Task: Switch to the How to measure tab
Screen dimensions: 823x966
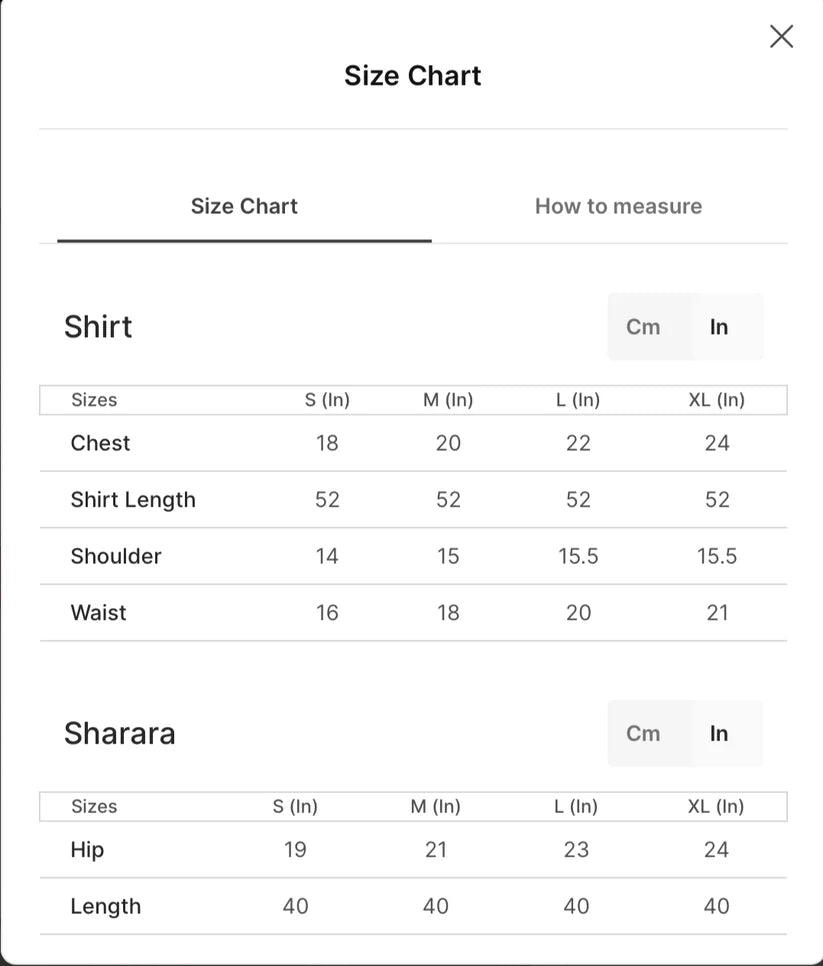Action: pos(618,206)
